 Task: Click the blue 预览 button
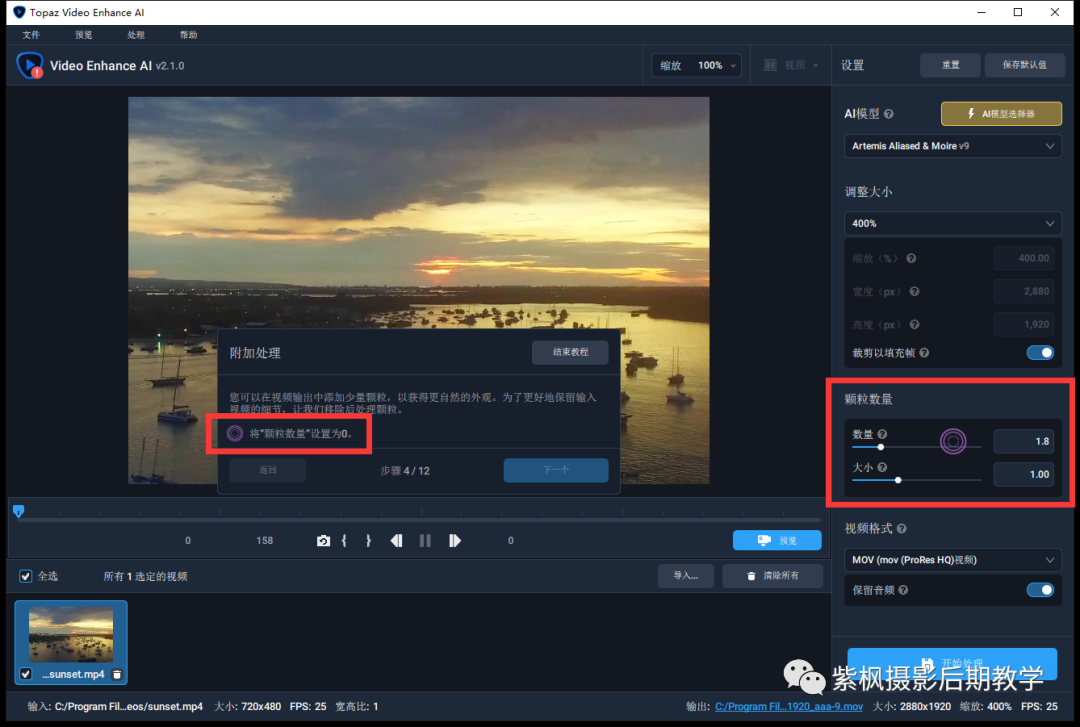[777, 540]
